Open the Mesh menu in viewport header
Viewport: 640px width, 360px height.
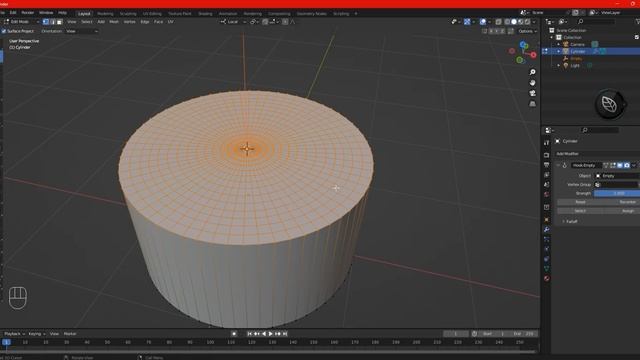(114, 22)
